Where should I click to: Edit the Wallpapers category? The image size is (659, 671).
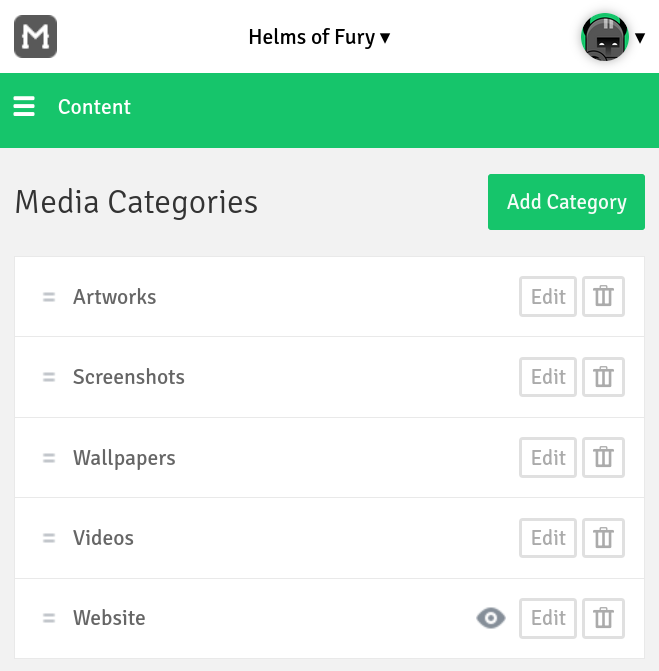click(548, 457)
